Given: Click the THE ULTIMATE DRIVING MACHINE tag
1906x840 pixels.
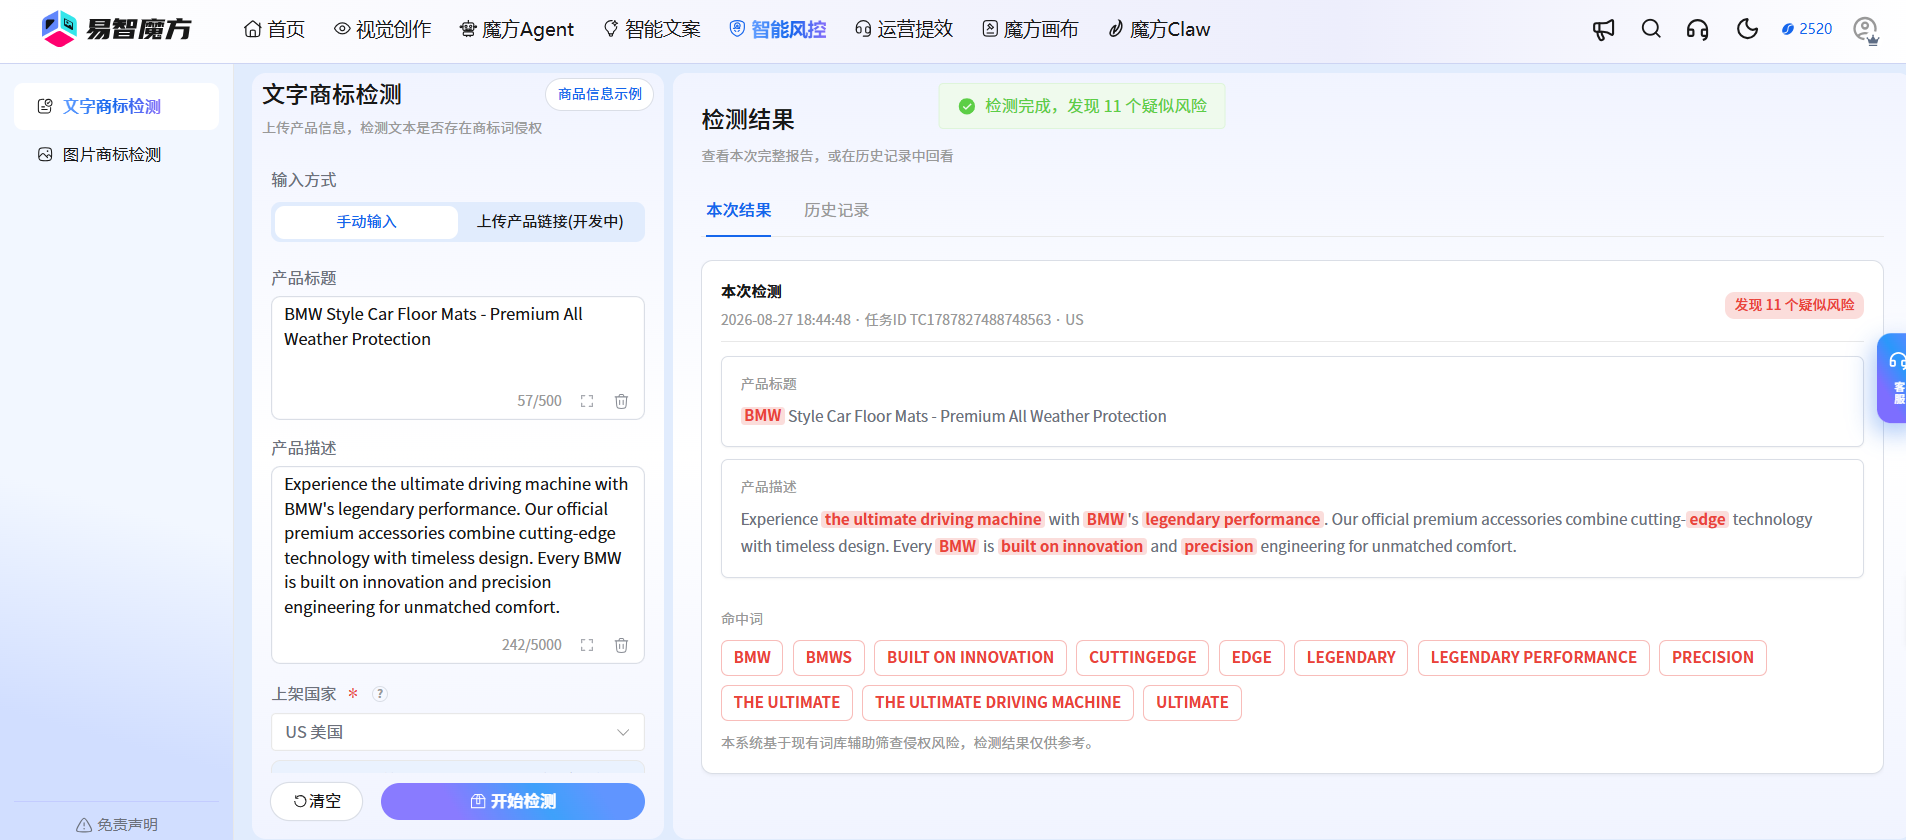Looking at the screenshot, I should coord(998,703).
